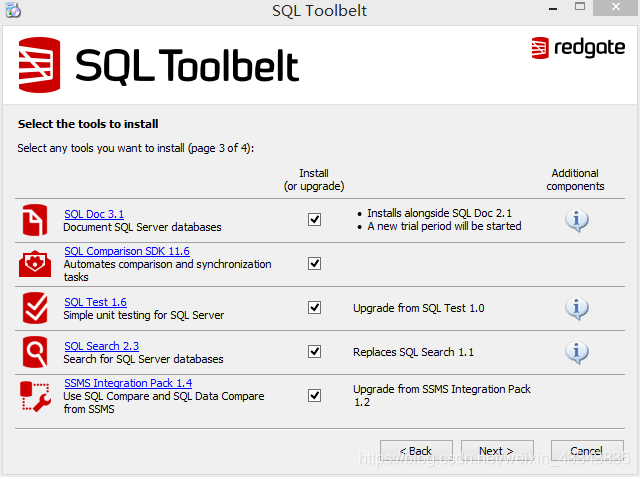The image size is (640, 477).
Task: Cancel the SQL Toolbelt installation
Action: [587, 451]
